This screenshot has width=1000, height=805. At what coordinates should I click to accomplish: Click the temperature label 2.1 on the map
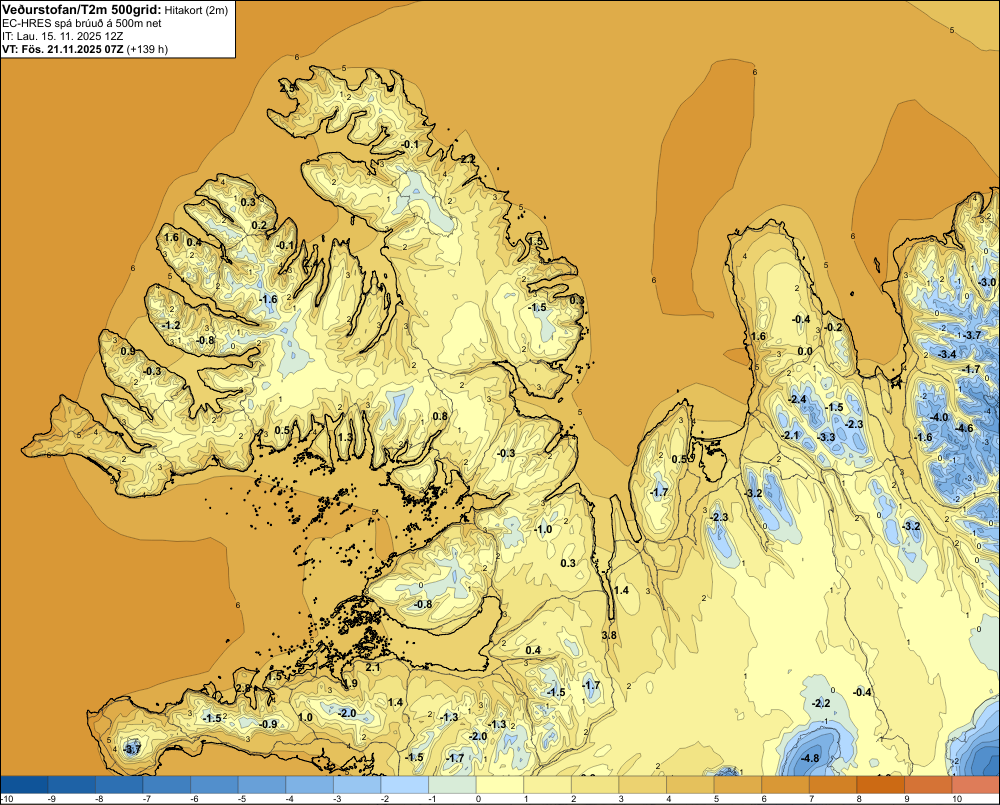373,668
